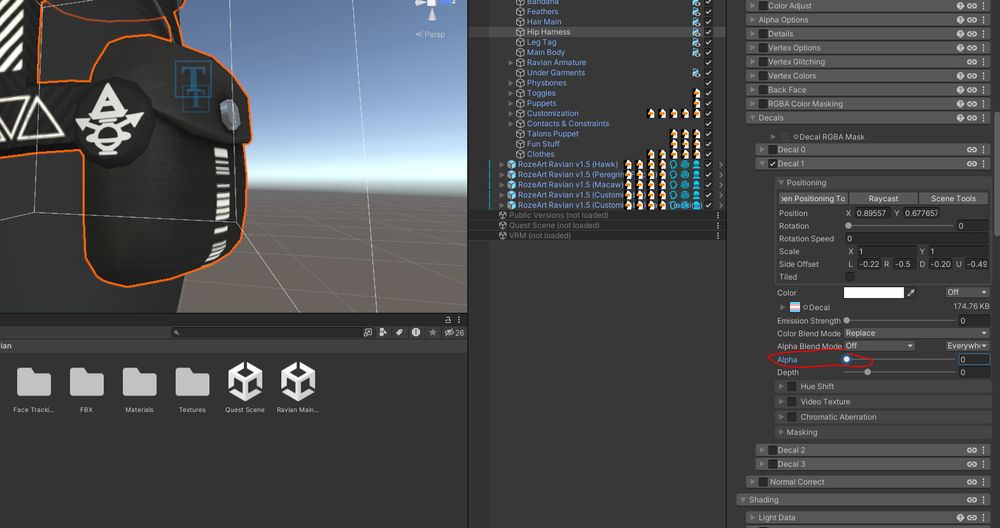The image size is (1000, 528).
Task: Toggle the Hip Harness active checkbox
Action: [709, 32]
